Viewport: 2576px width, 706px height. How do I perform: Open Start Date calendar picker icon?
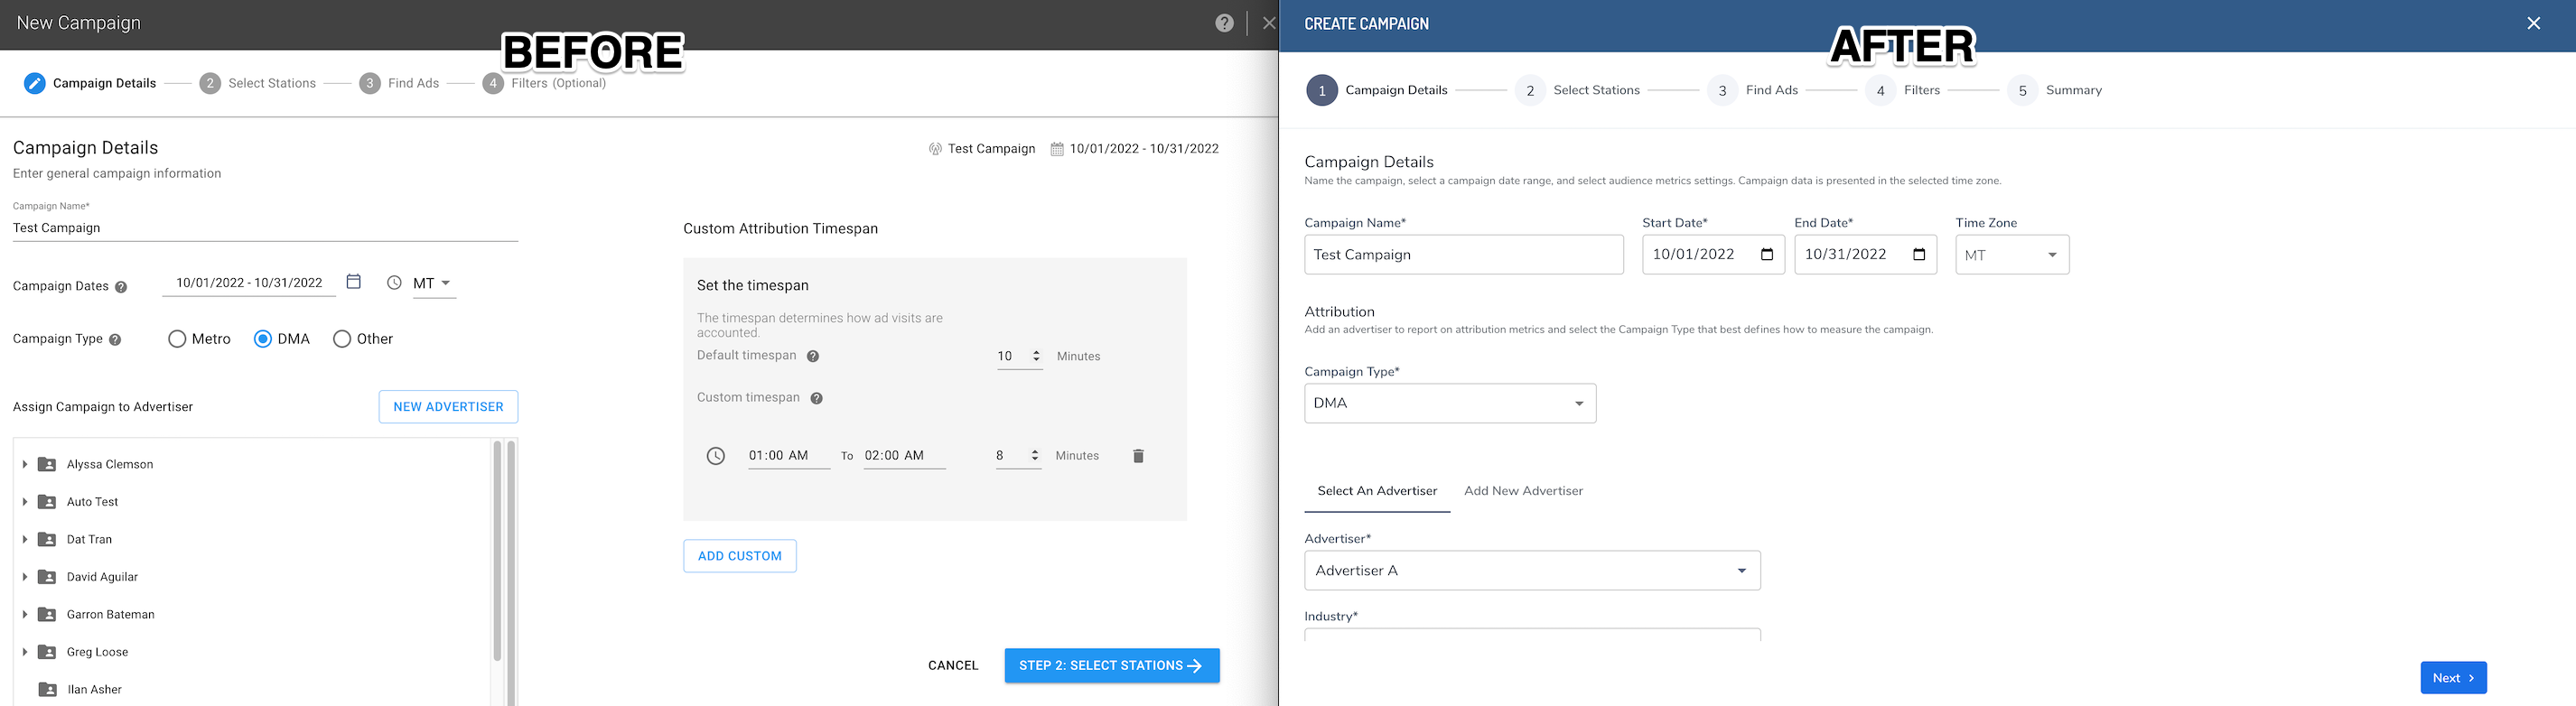(1766, 254)
